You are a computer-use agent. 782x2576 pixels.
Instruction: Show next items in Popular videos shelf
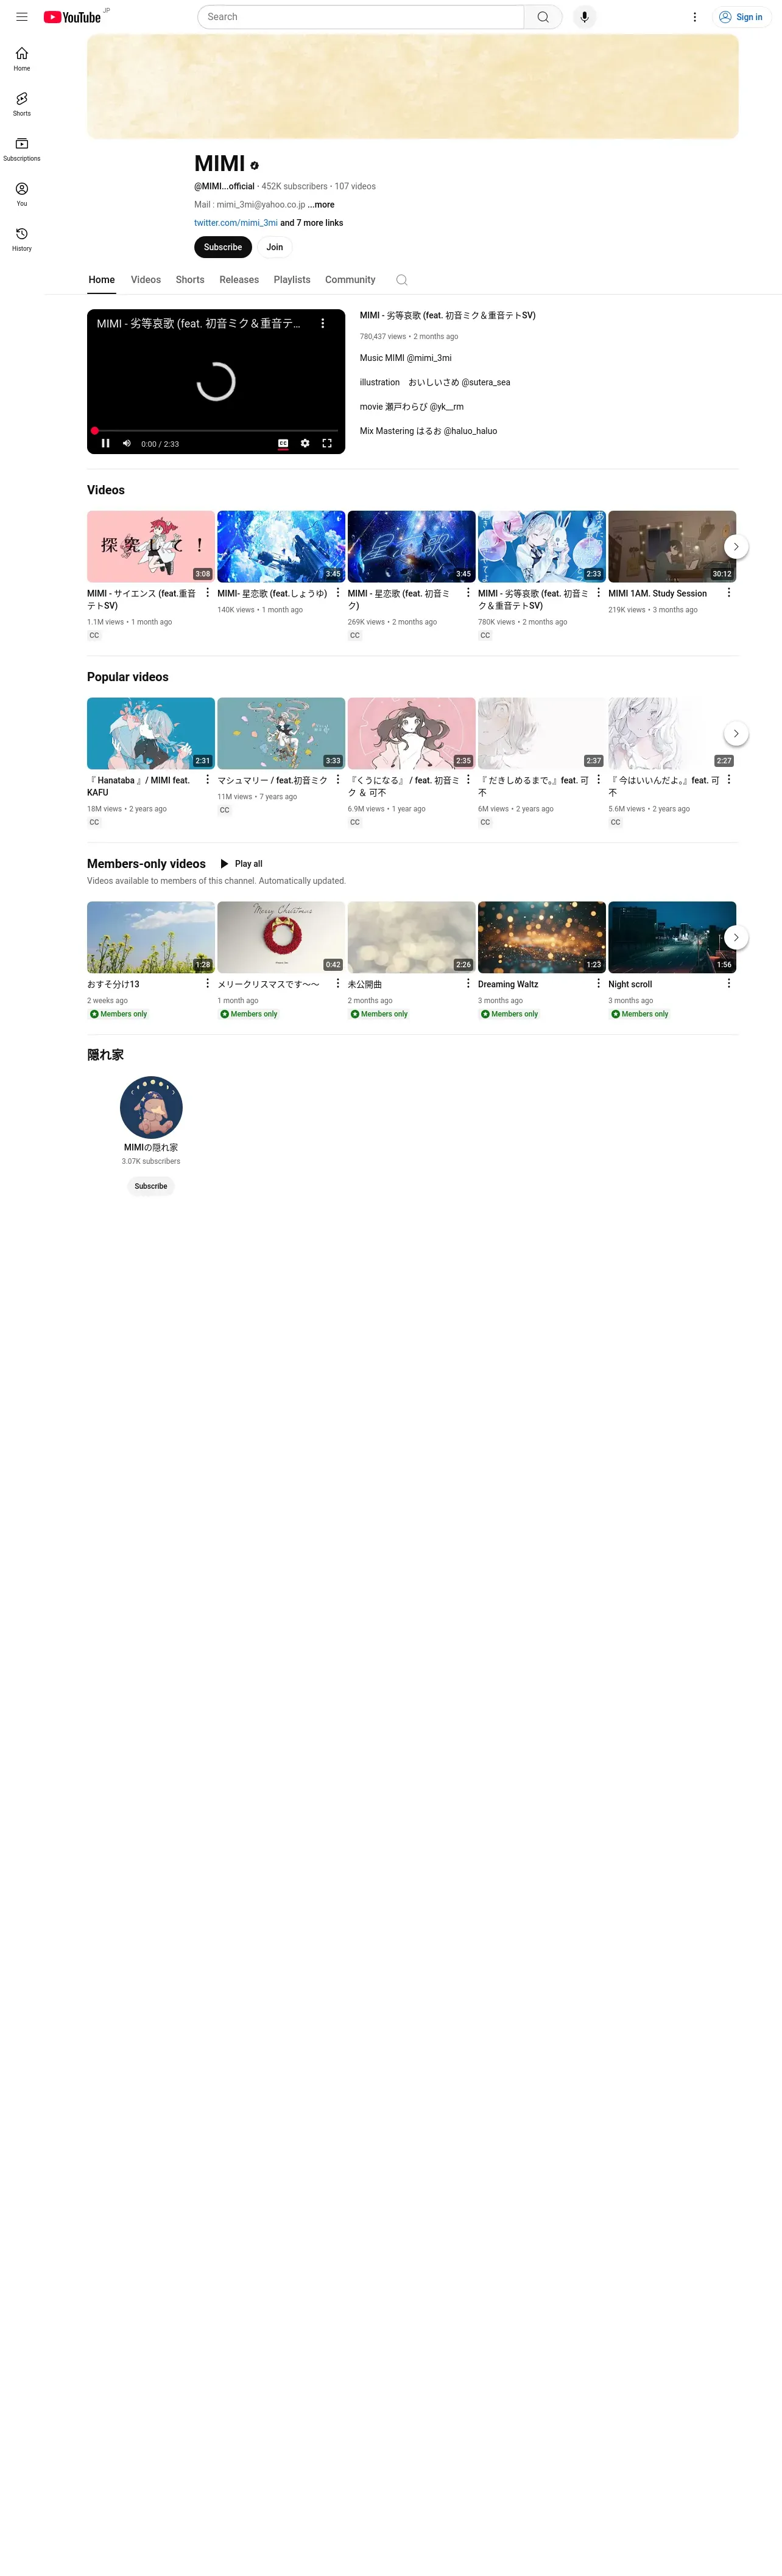click(736, 734)
